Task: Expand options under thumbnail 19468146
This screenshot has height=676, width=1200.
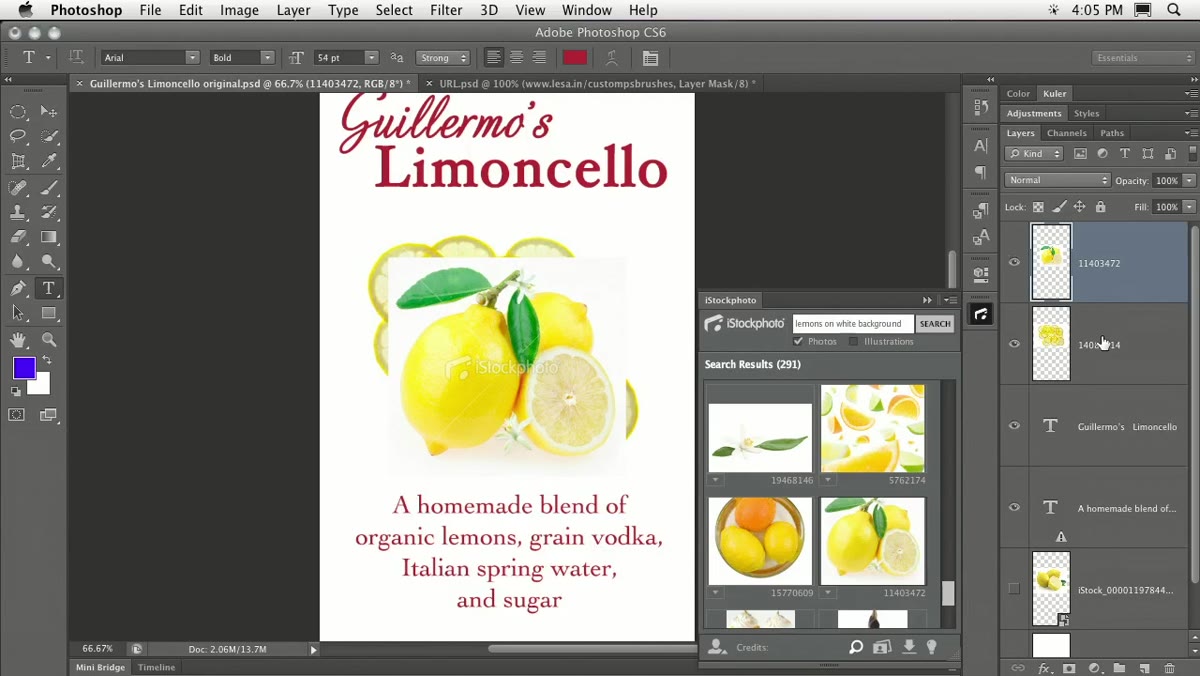Action: (x=715, y=480)
